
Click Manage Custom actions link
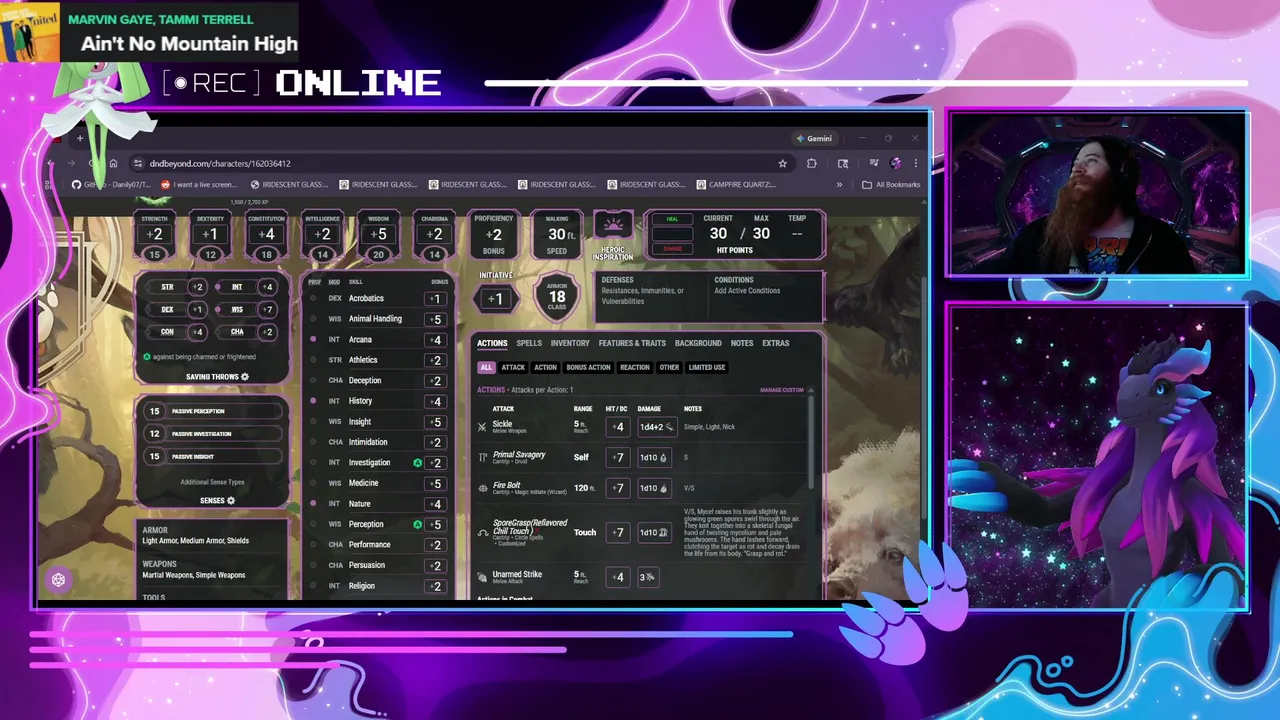pos(782,390)
